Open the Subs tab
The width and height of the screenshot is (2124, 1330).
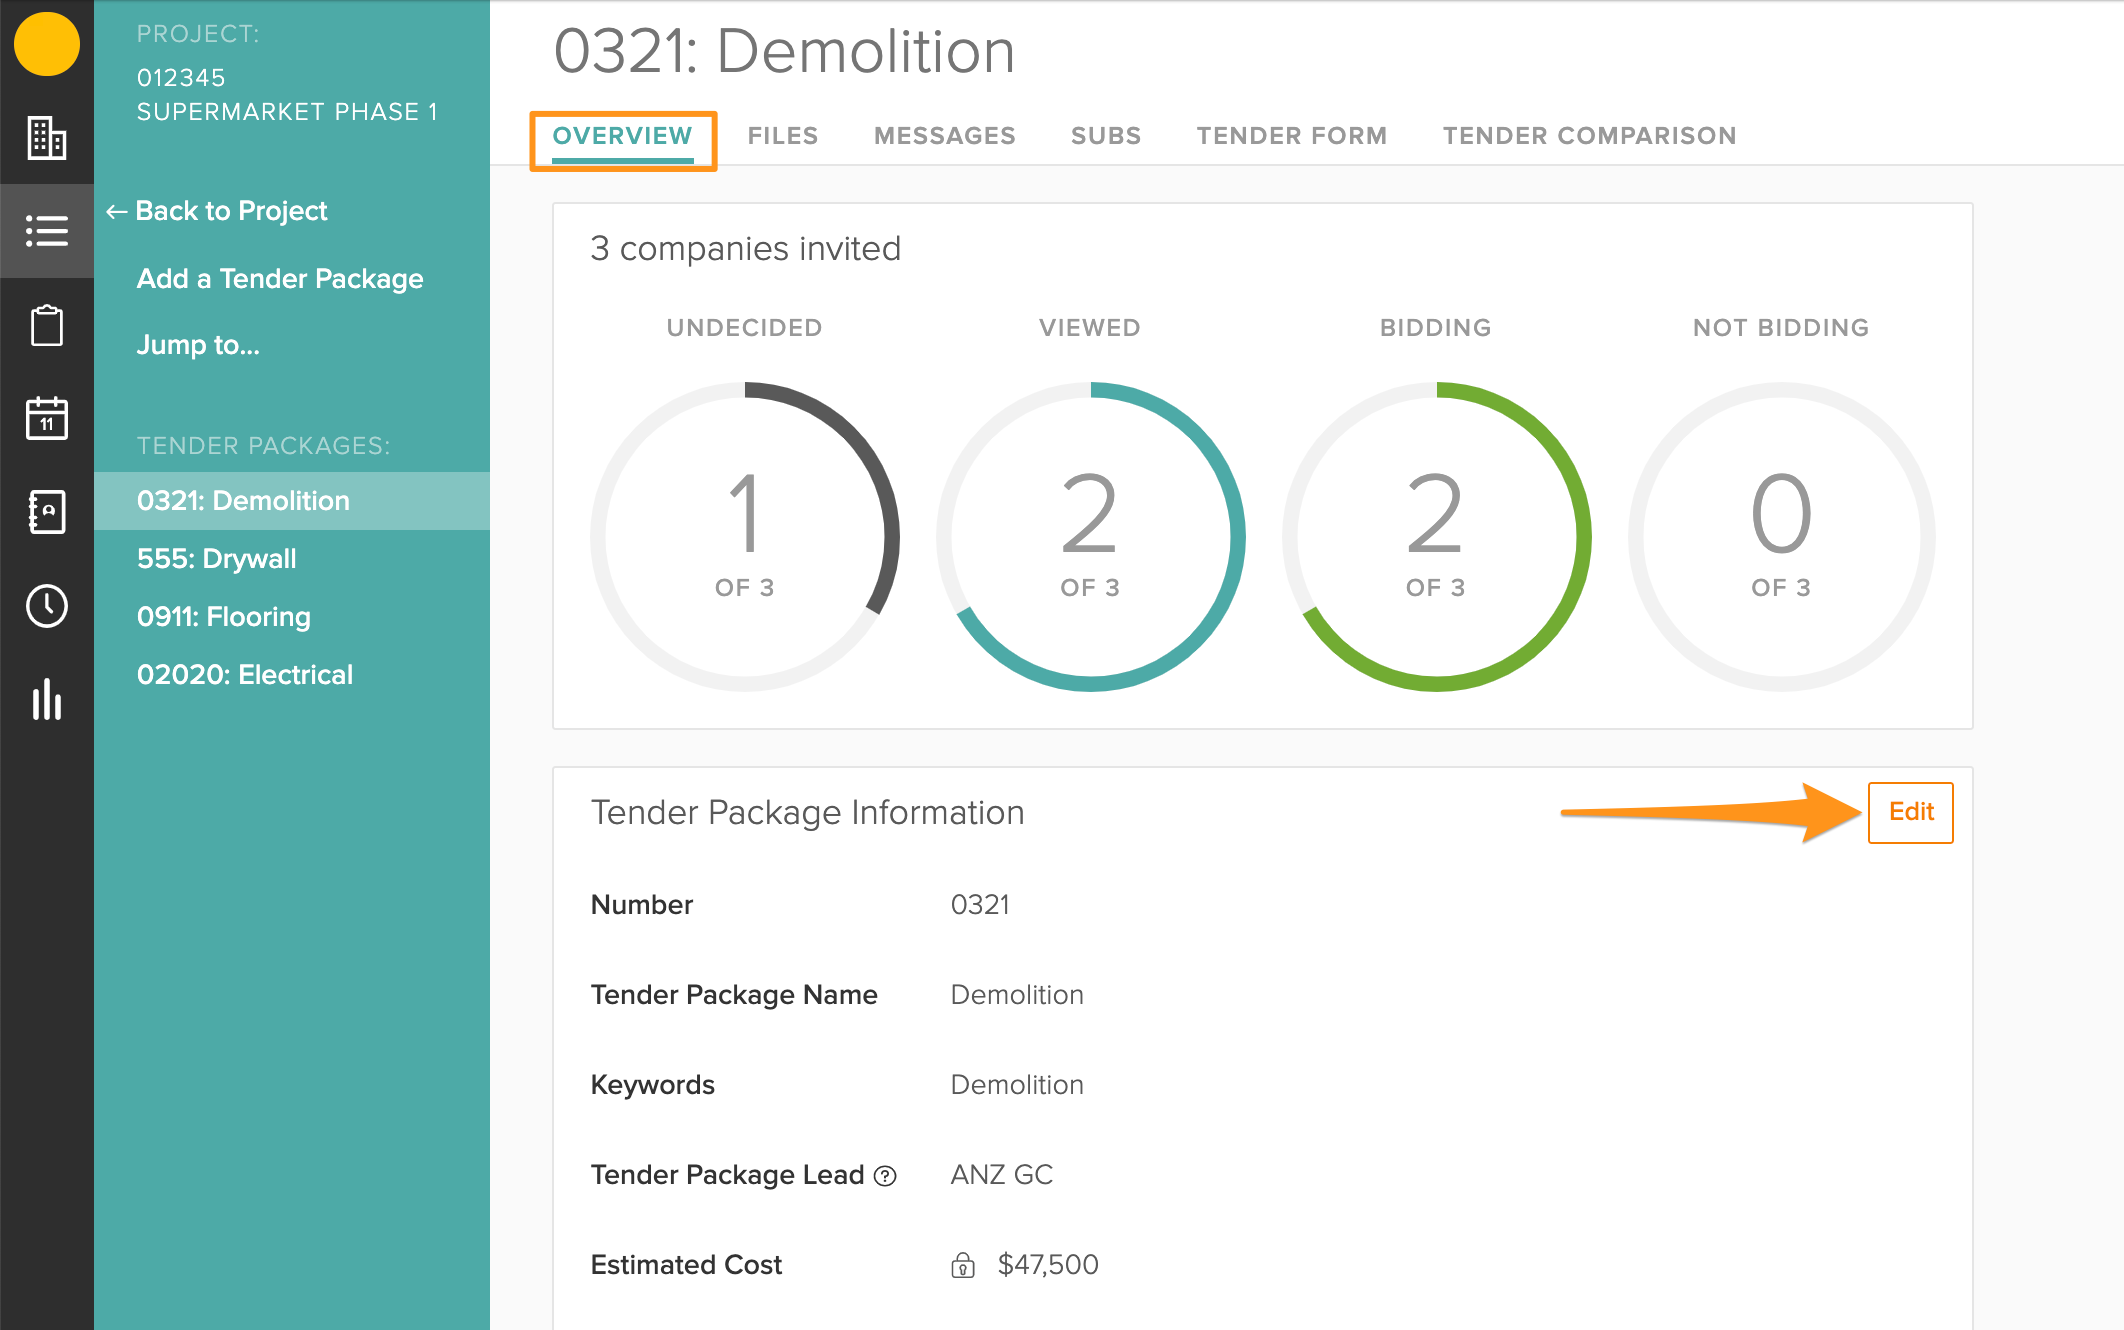coord(1106,136)
